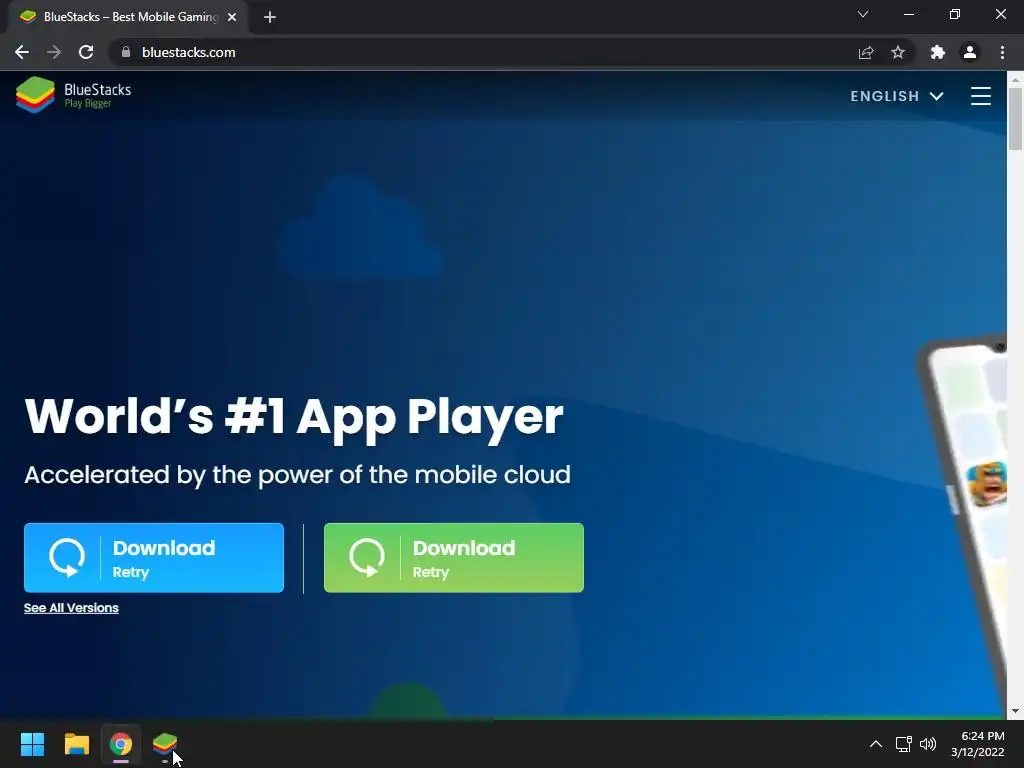Go back in browser history

(22, 52)
